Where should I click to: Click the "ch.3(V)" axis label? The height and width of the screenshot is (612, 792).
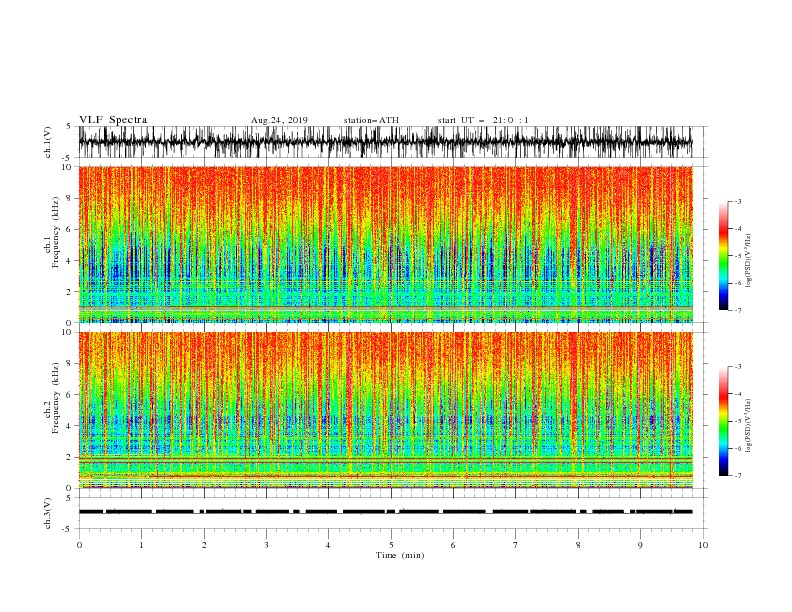(x=48, y=513)
